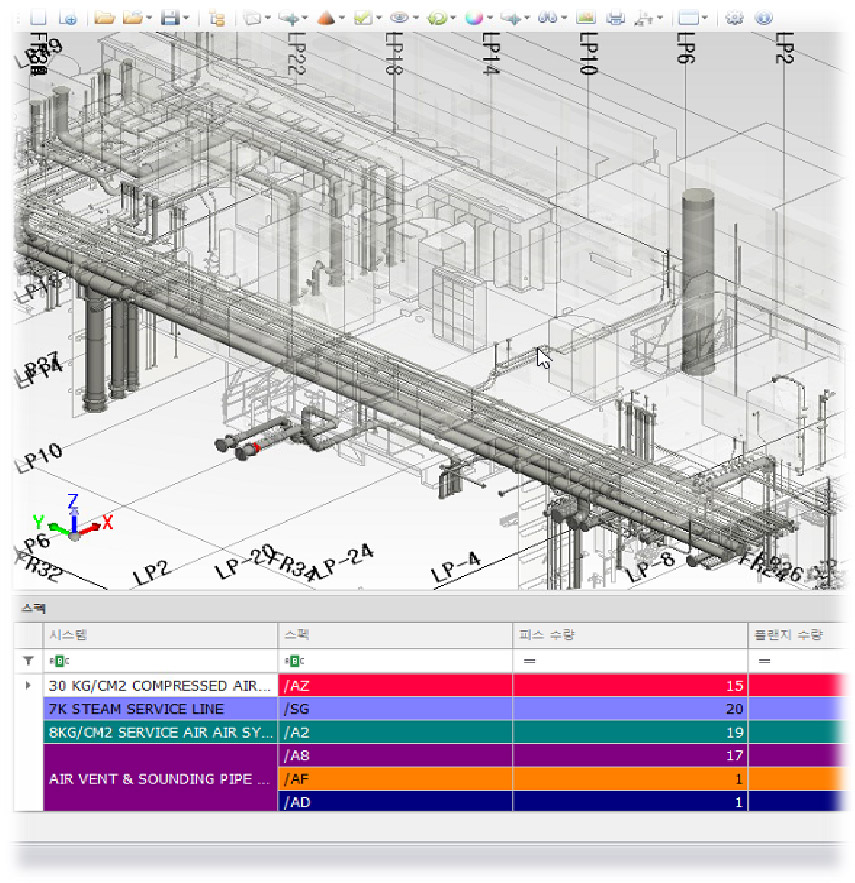Click the eye visibility toolbar icon
The image size is (855, 883).
pyautogui.click(x=399, y=18)
